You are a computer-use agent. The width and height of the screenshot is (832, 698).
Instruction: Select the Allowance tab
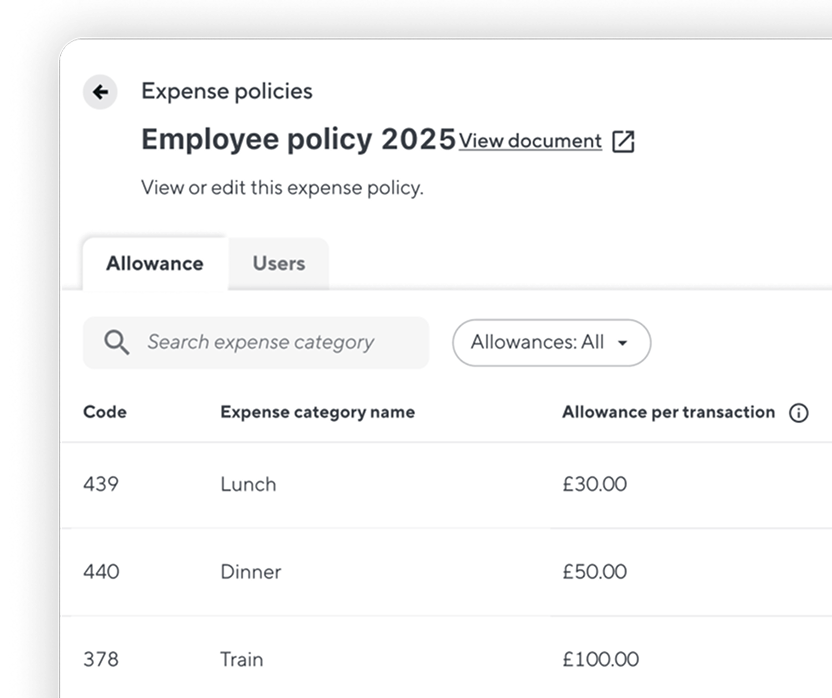coord(155,264)
